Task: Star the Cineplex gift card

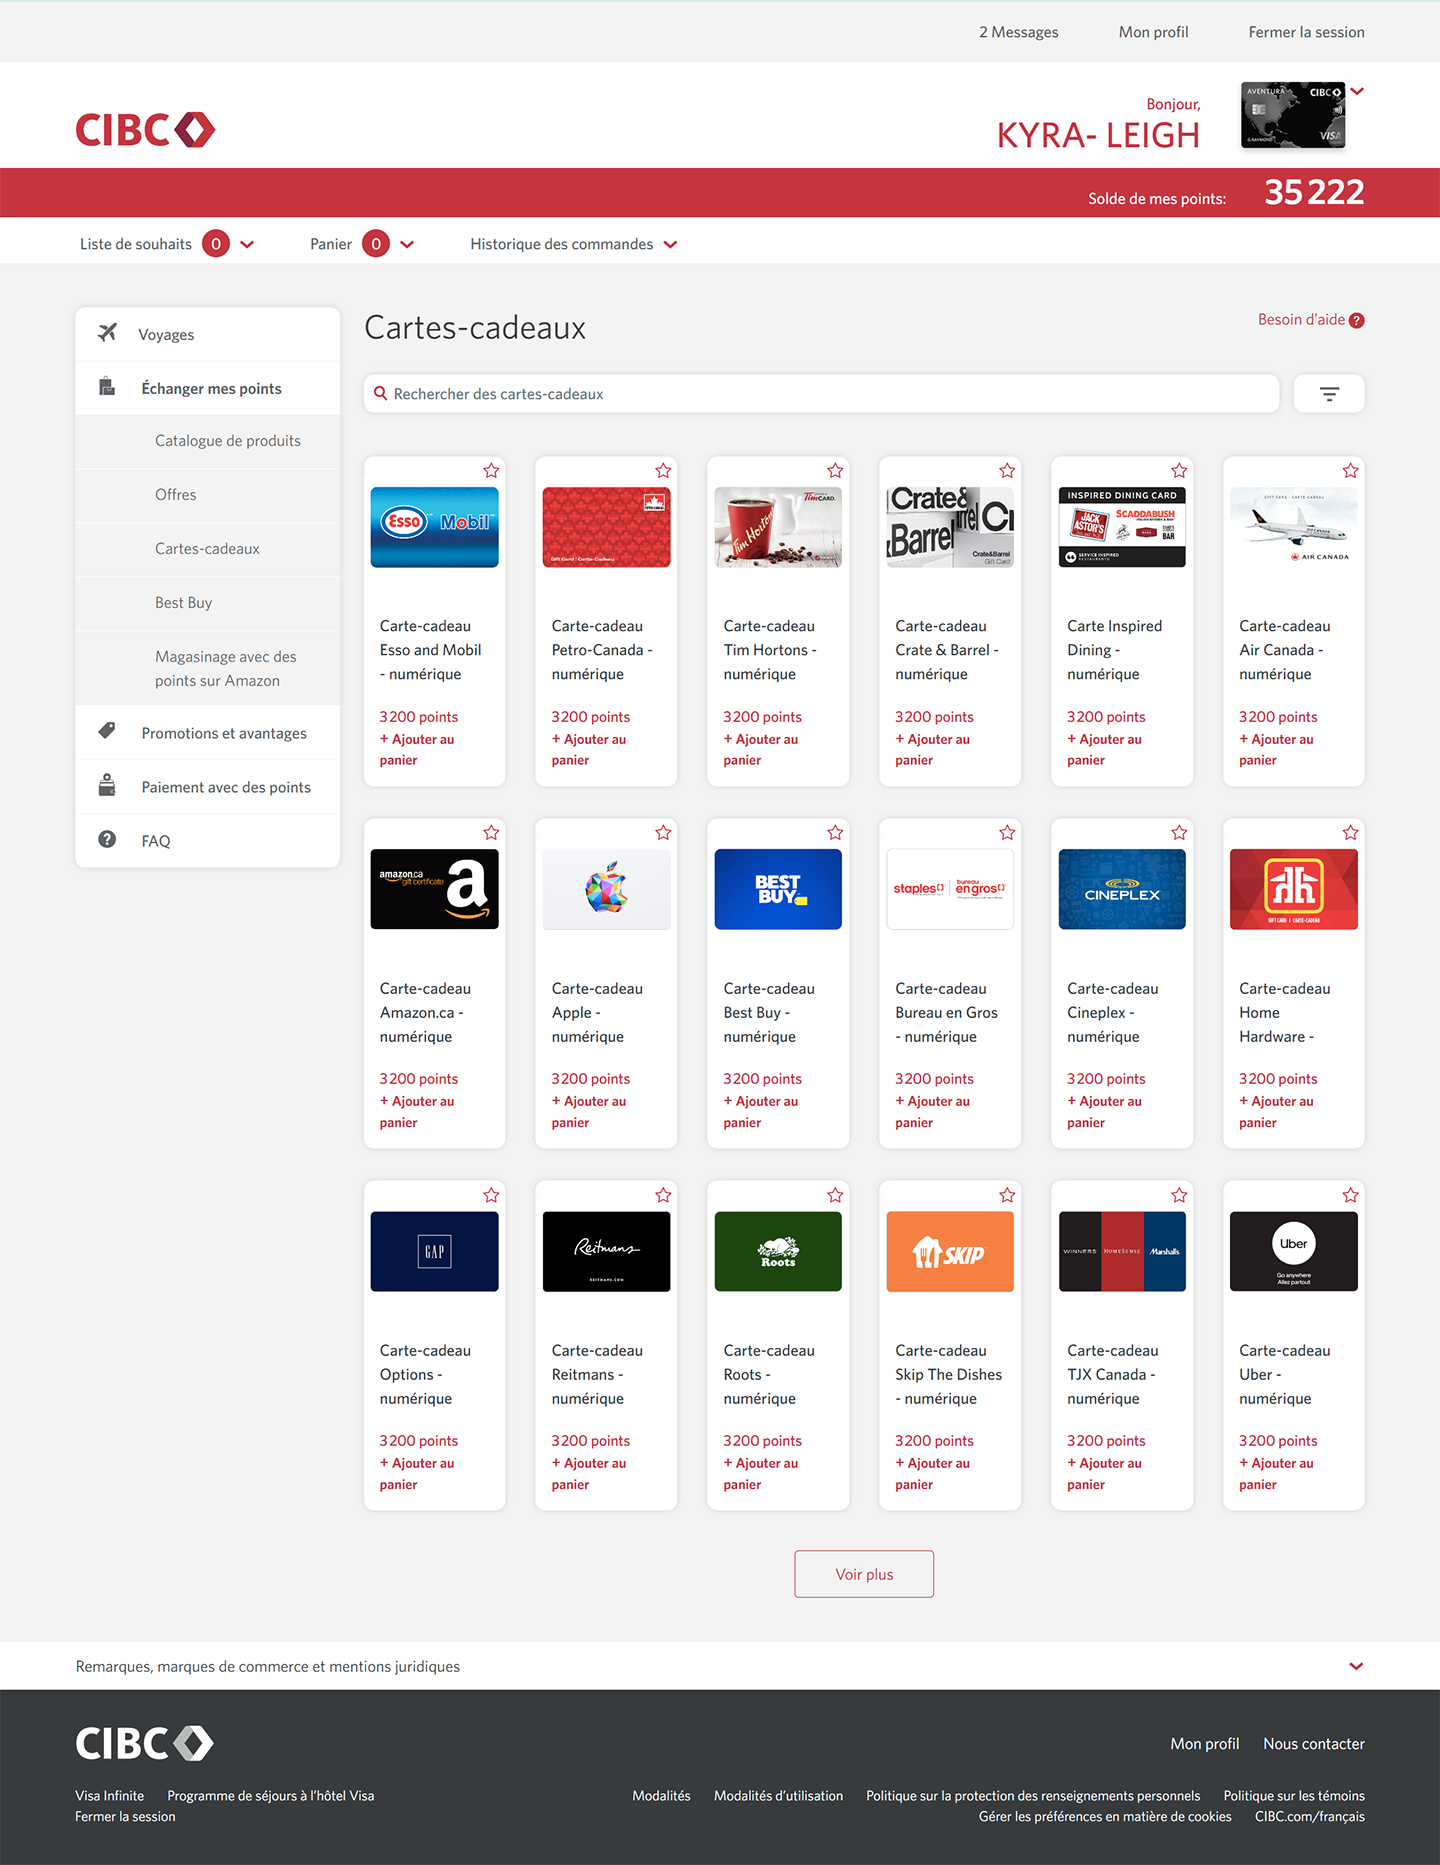Action: [1179, 833]
